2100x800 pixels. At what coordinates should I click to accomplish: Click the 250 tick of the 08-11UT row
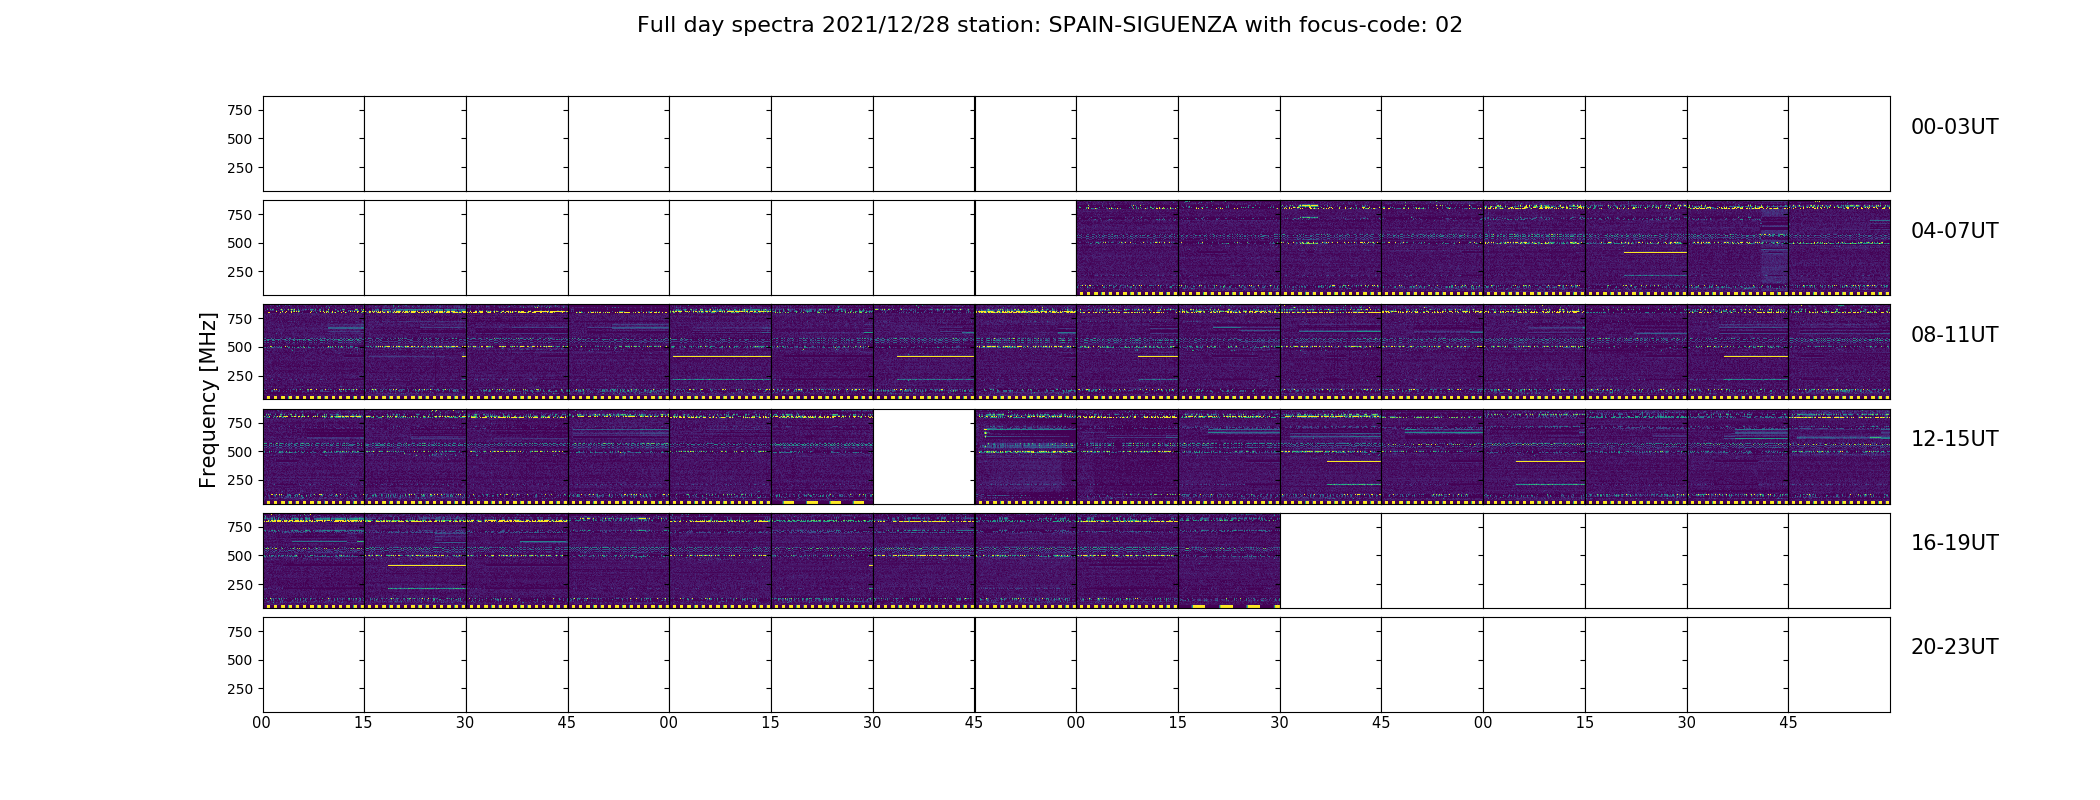240,376
